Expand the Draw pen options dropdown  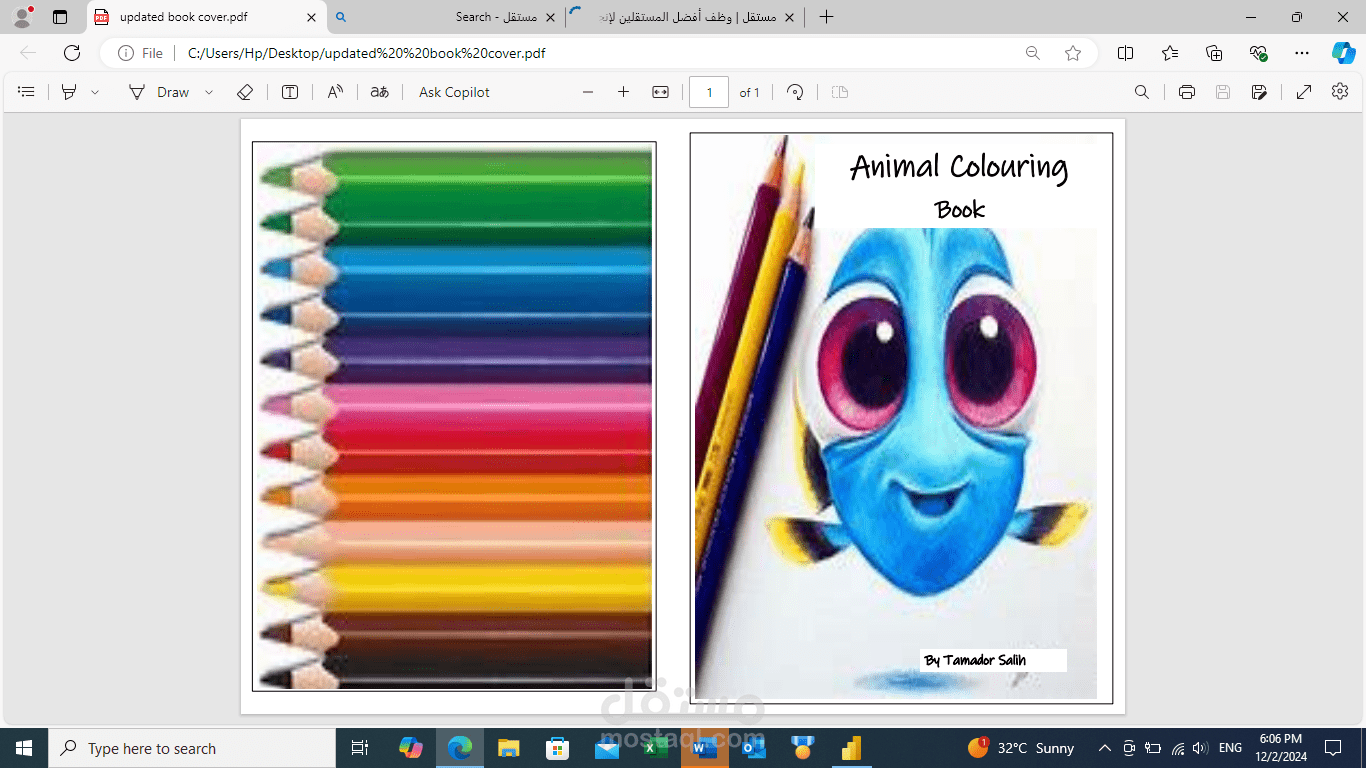(x=209, y=92)
